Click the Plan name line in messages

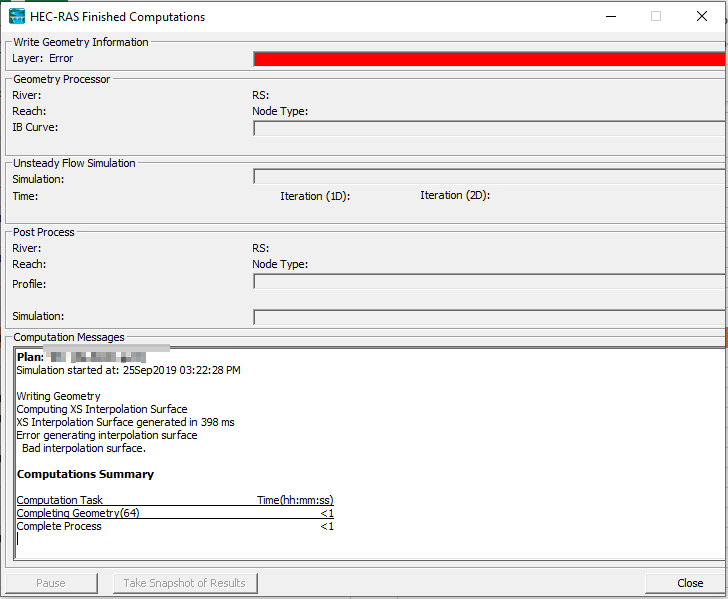click(x=81, y=357)
